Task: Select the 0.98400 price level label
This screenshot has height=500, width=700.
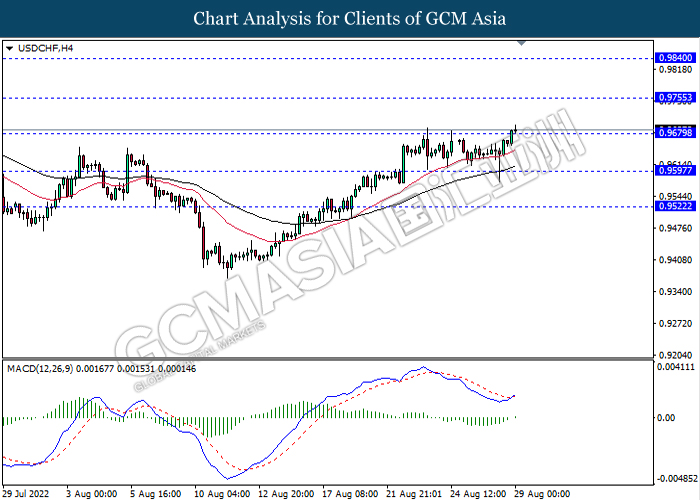Action: coord(675,58)
